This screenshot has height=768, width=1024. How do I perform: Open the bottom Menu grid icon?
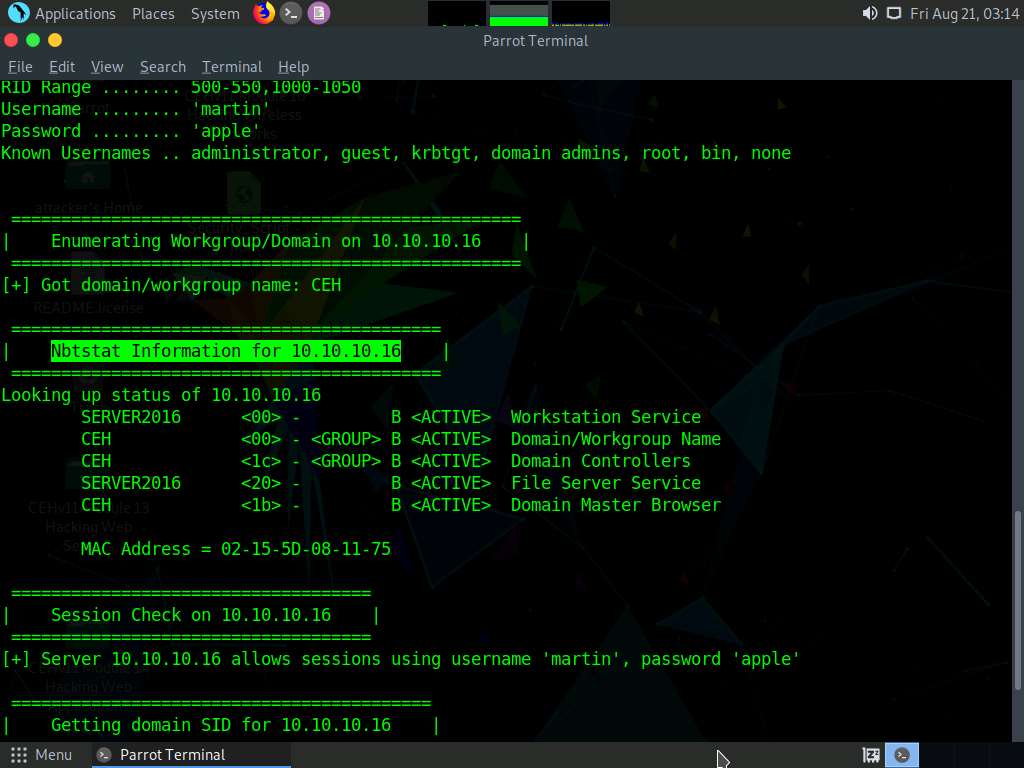tap(19, 755)
